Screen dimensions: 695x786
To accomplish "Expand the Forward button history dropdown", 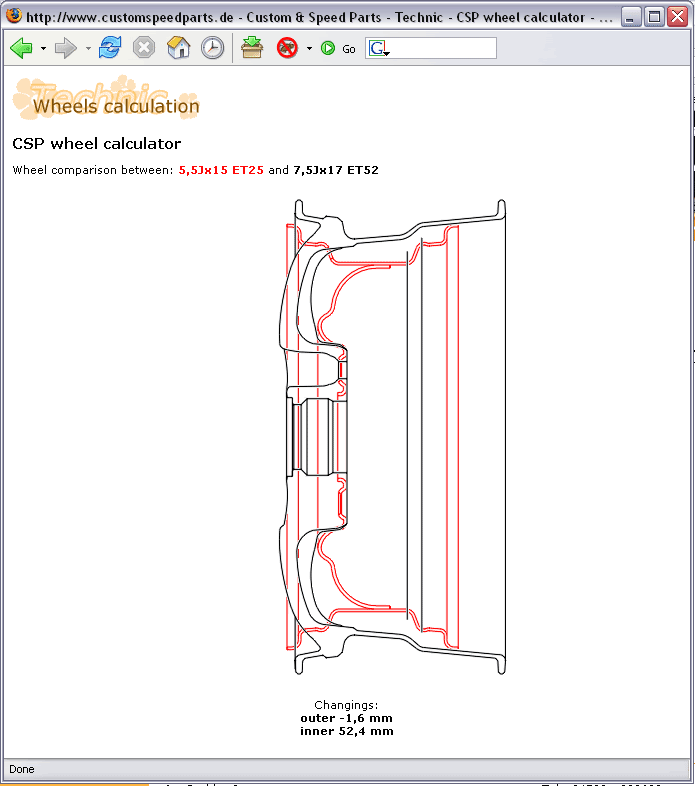I will (88, 49).
